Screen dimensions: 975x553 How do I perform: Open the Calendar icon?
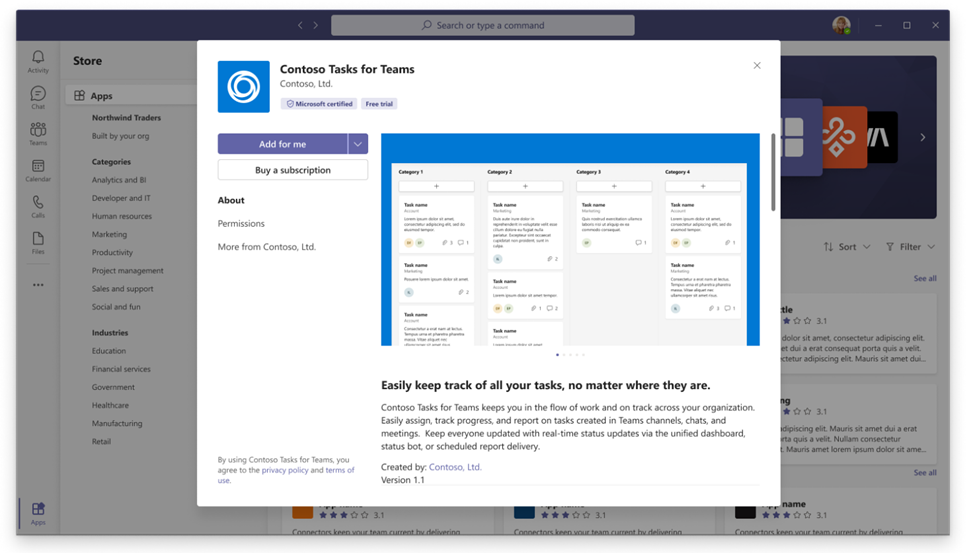(x=38, y=169)
